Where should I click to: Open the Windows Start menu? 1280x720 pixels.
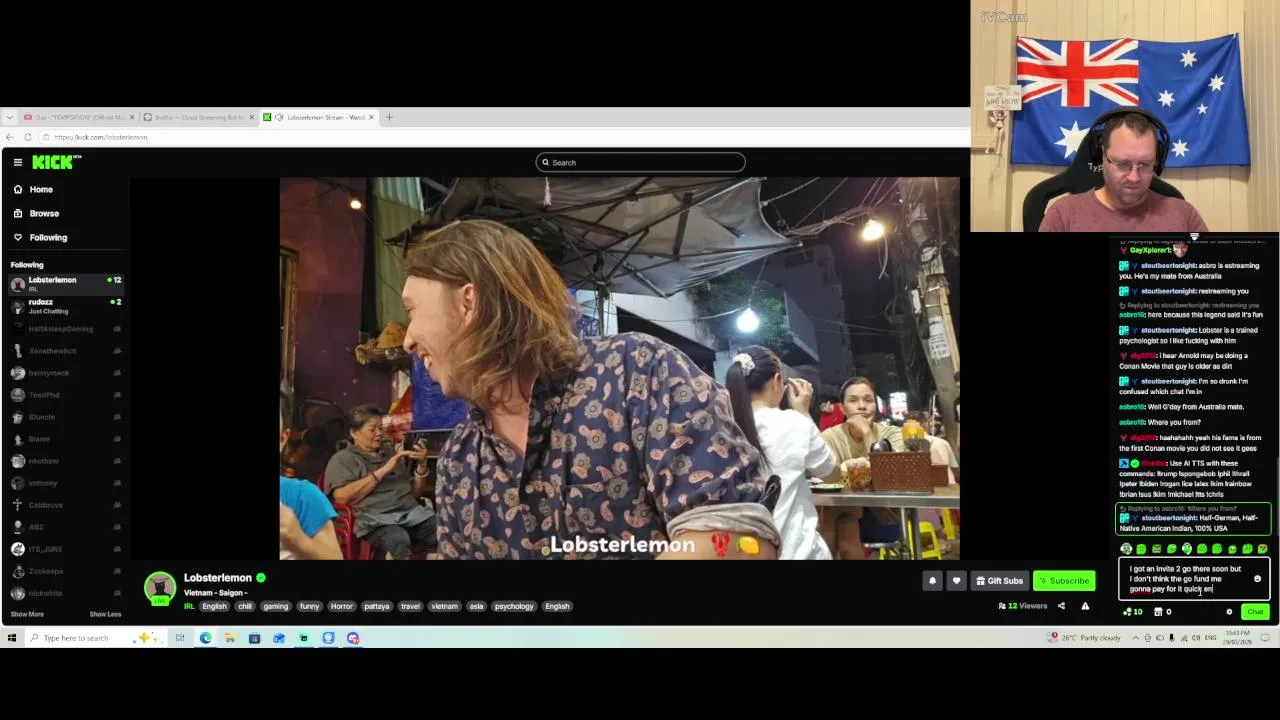point(12,638)
